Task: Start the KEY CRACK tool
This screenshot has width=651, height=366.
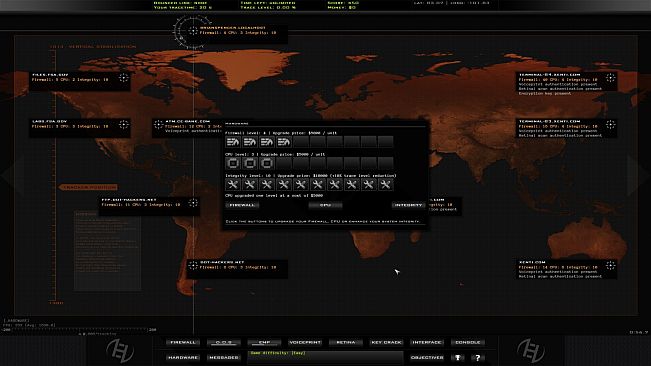Action: (386, 342)
